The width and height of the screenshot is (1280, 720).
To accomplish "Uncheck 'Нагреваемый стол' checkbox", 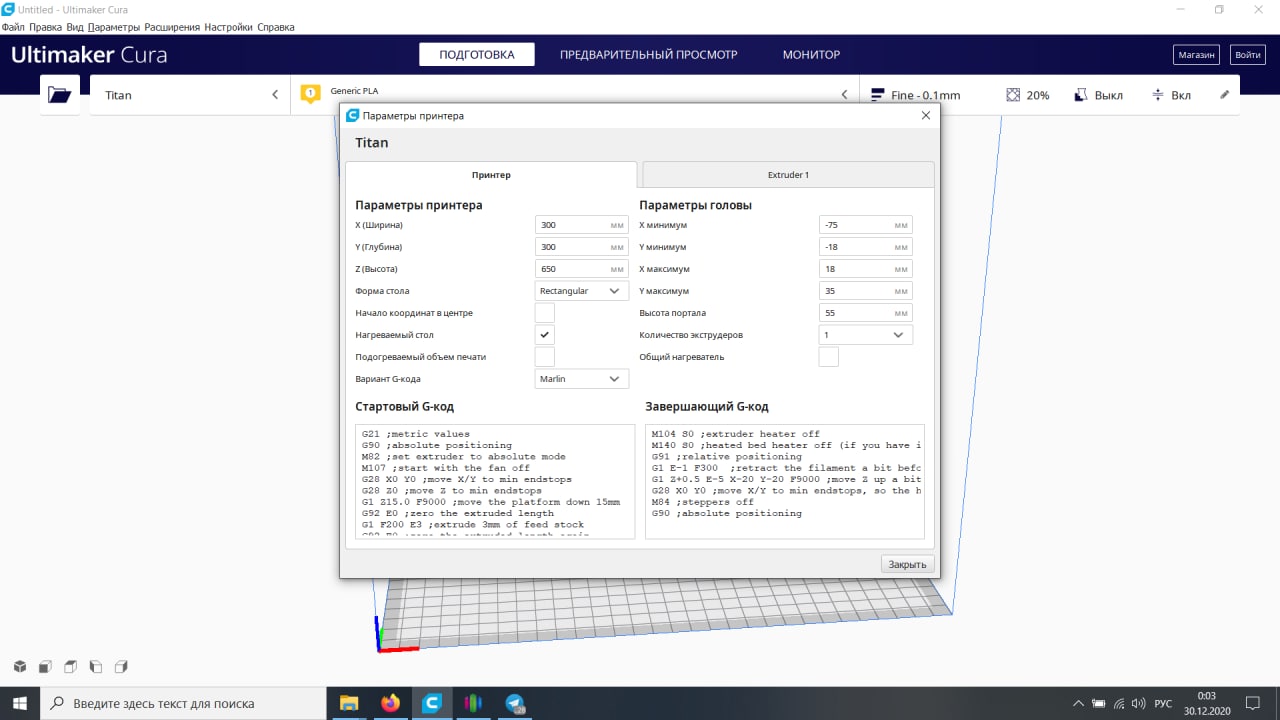I will click(545, 335).
